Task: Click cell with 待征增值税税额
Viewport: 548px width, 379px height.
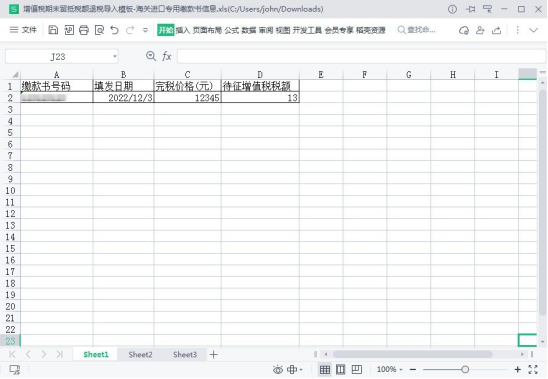Action: [x=260, y=86]
